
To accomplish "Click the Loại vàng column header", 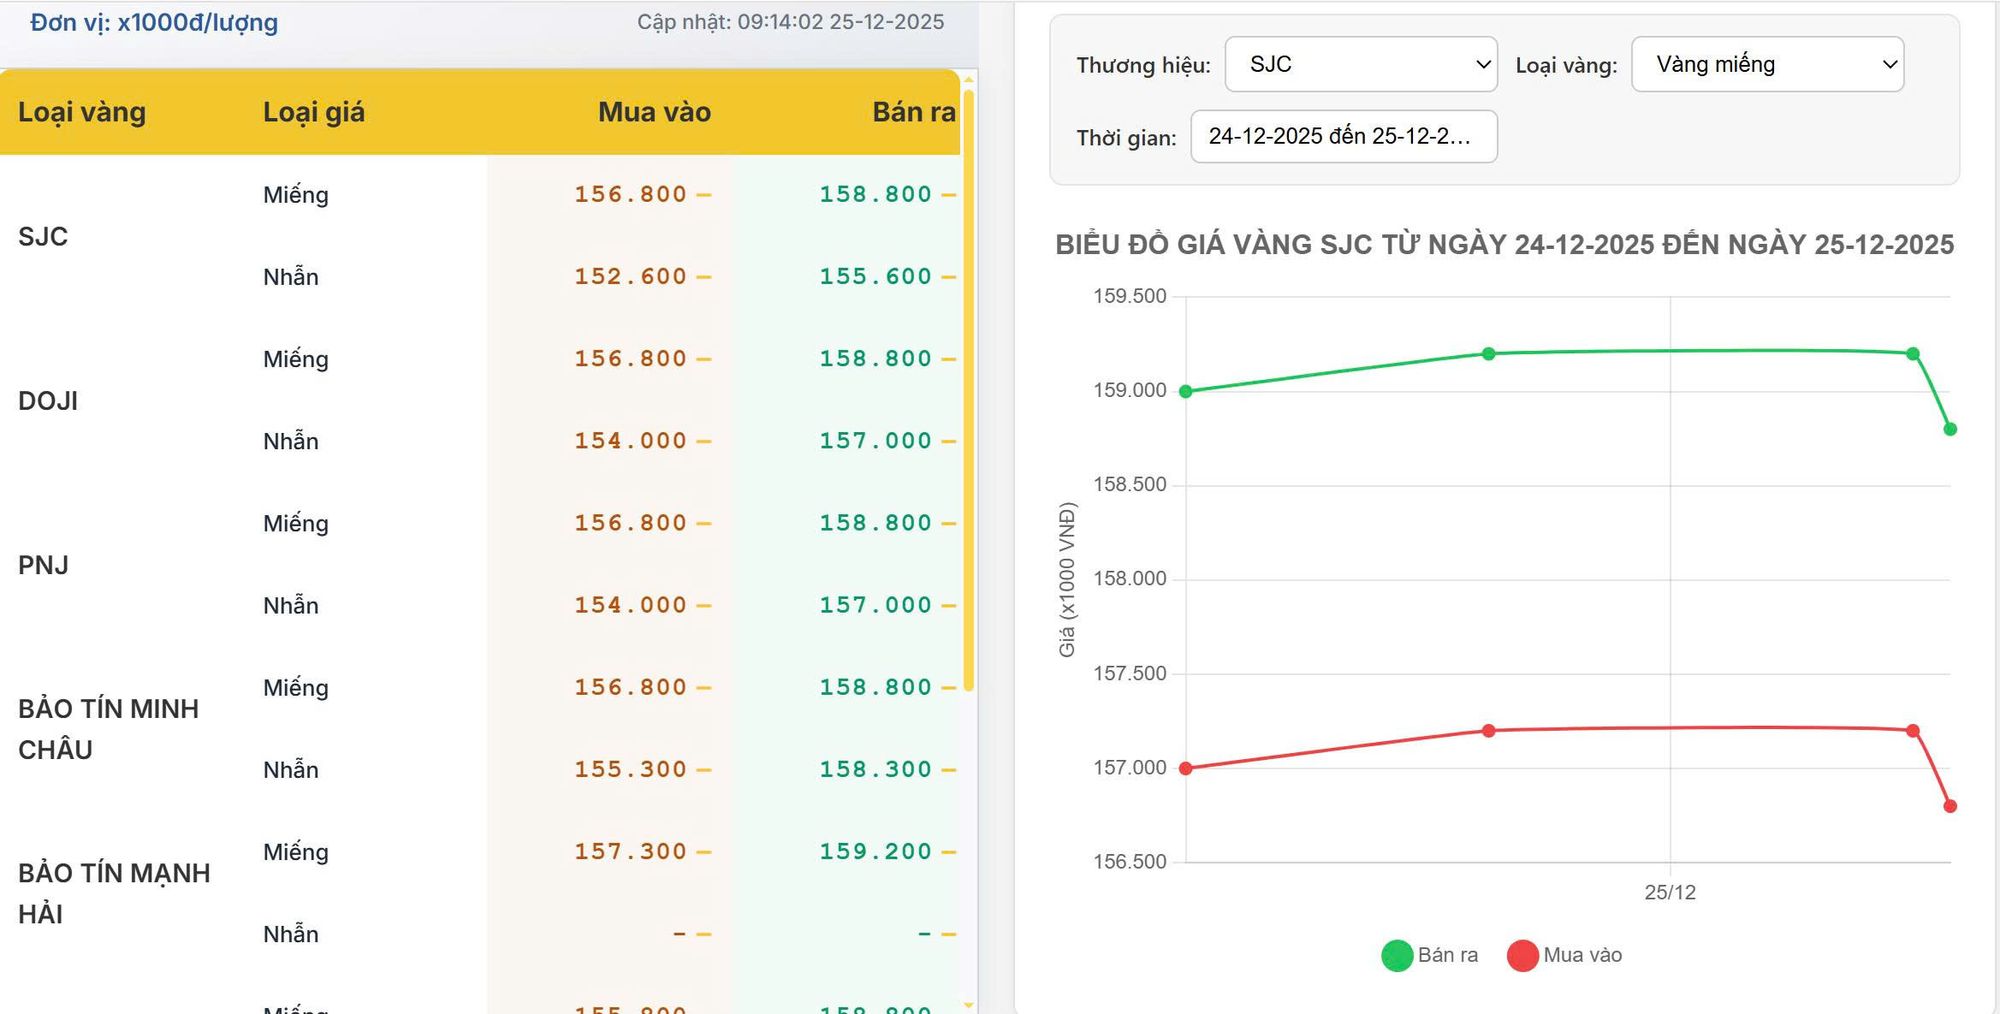I will [x=82, y=112].
